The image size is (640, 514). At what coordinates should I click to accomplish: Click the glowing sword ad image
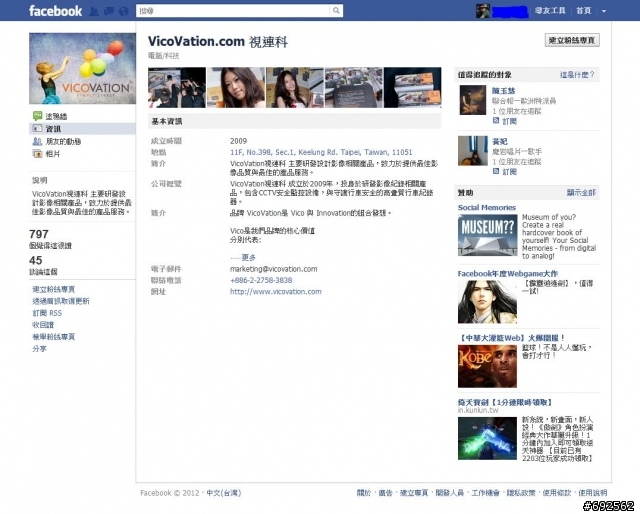487,438
